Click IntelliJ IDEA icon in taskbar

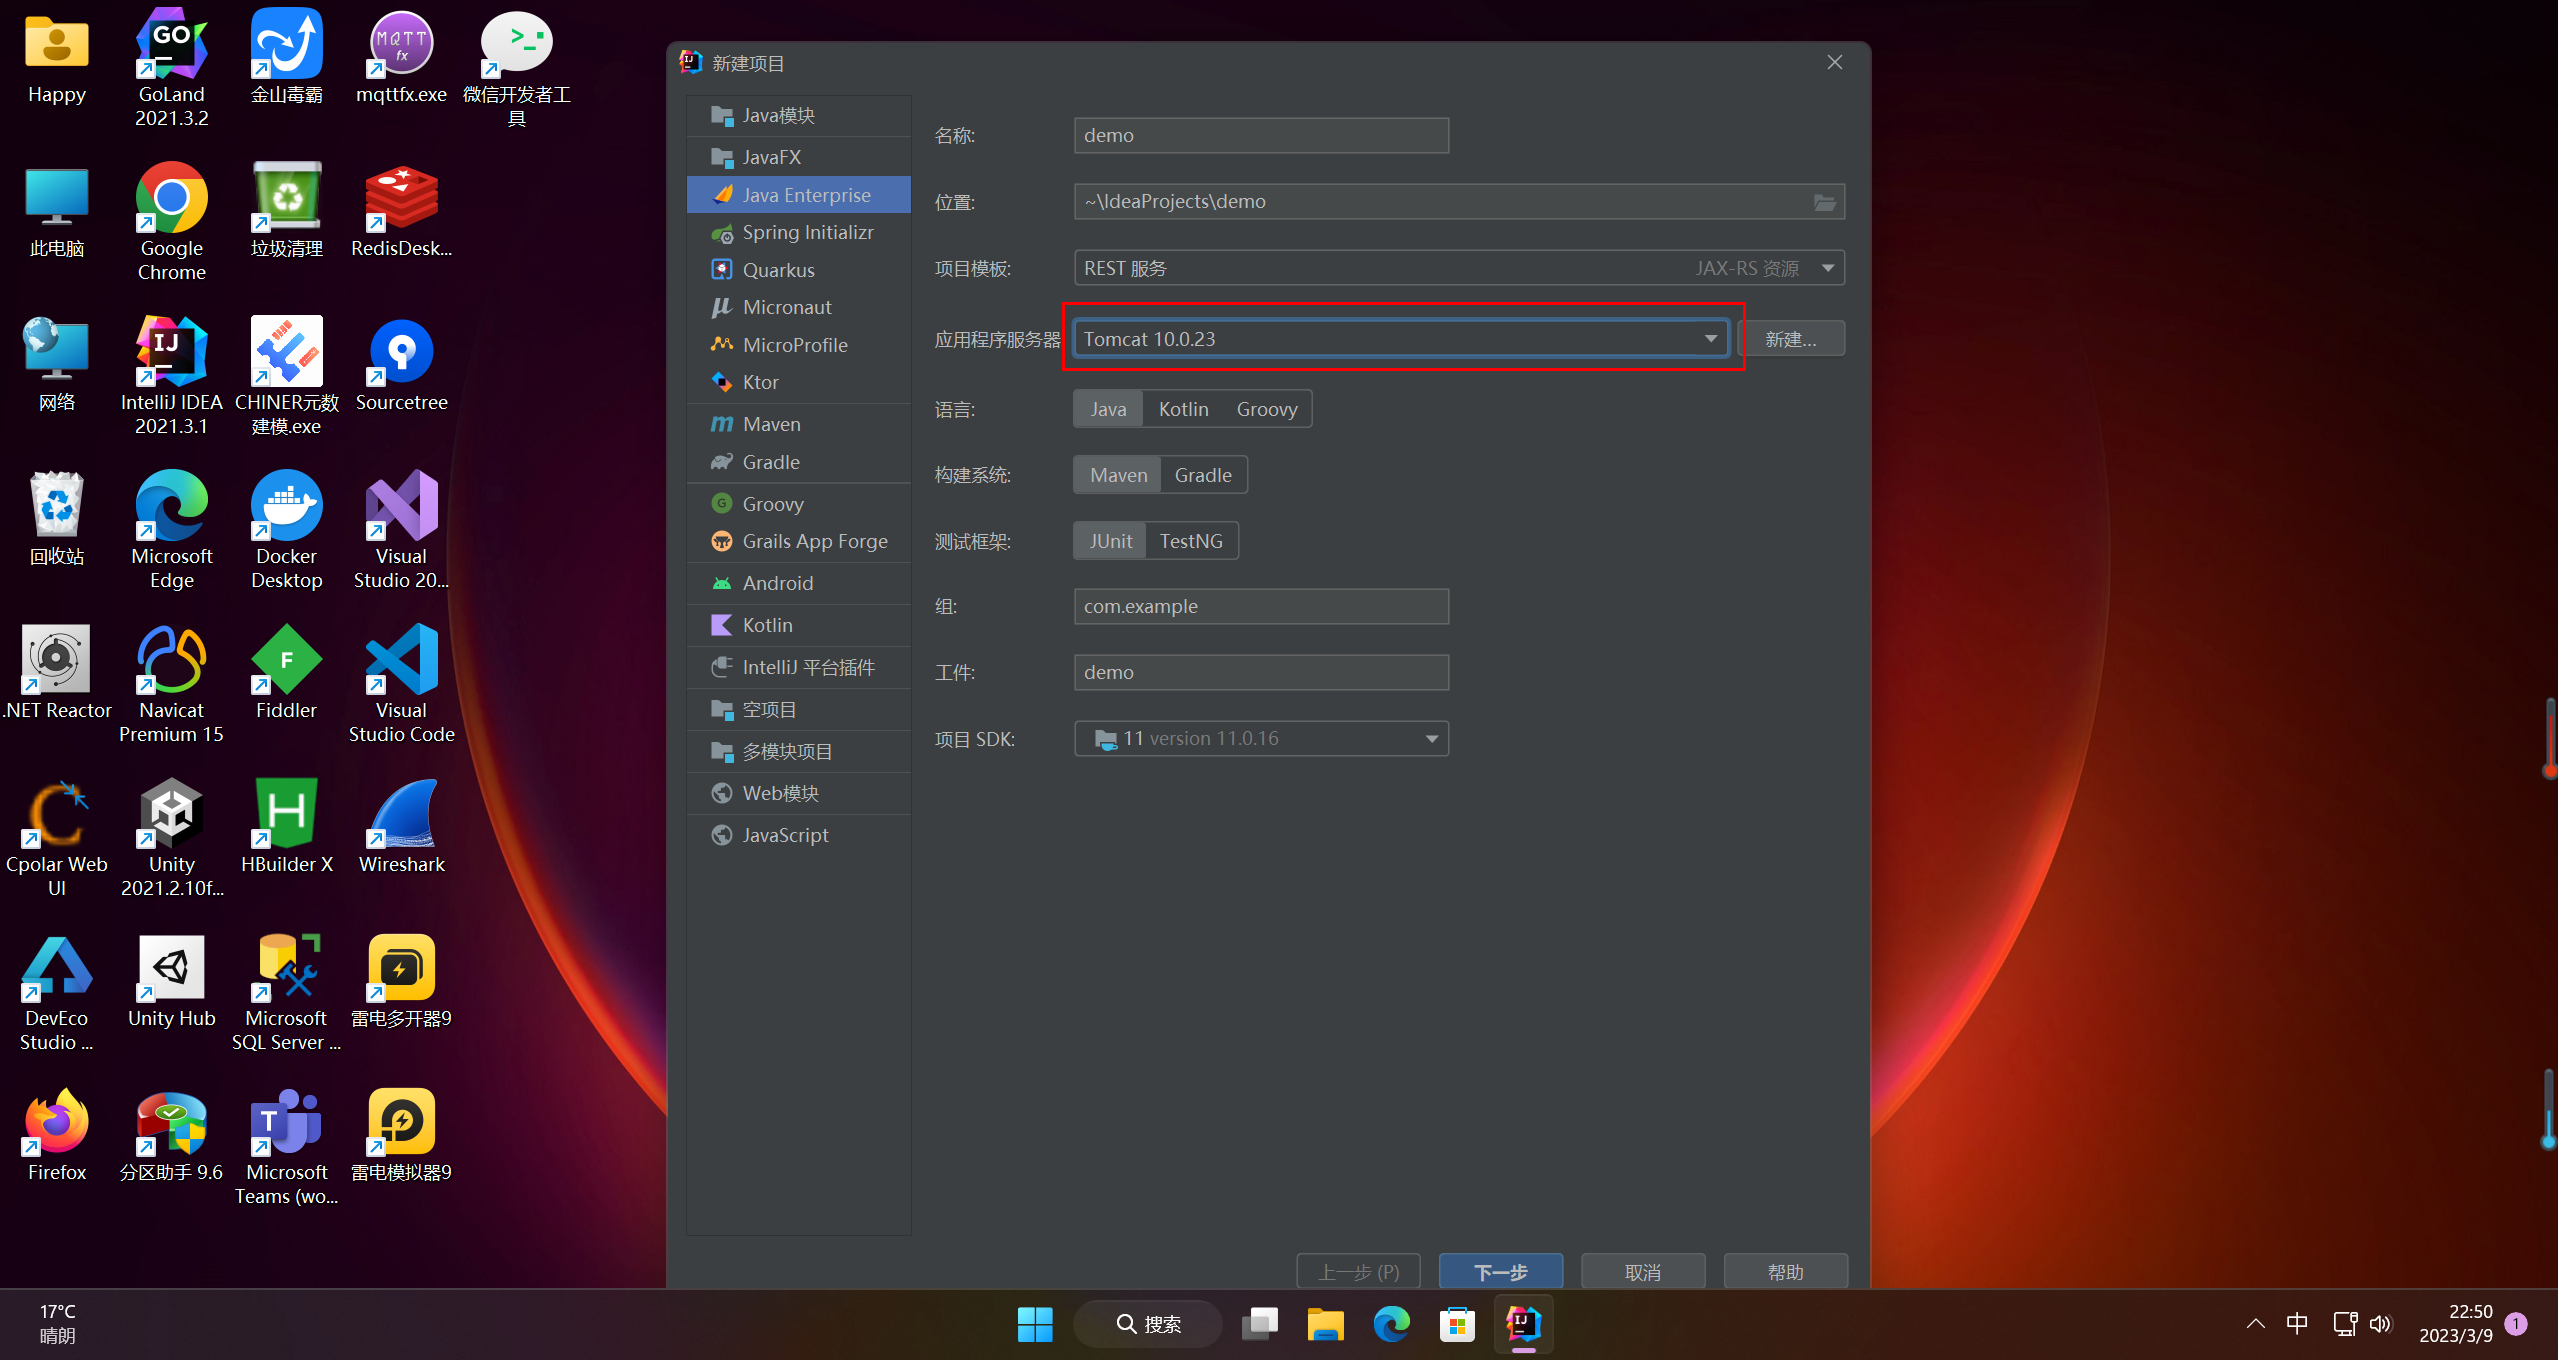tap(1523, 1324)
